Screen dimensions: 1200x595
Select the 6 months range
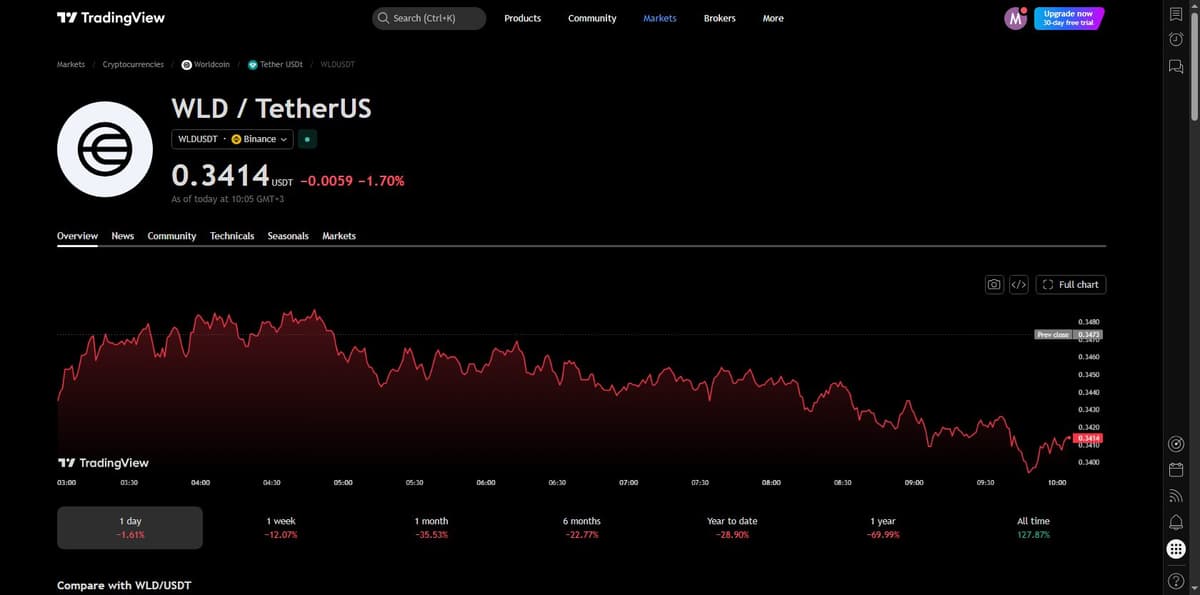(581, 527)
